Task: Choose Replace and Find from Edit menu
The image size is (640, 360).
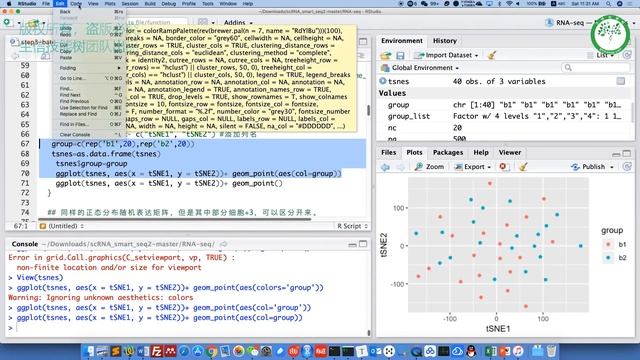Action: 78,114
